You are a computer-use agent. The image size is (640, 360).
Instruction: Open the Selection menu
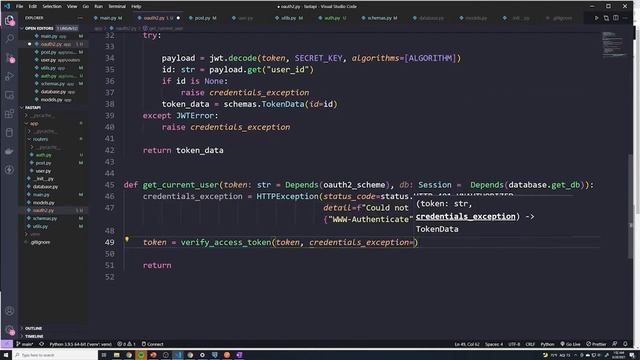[x=52, y=6]
